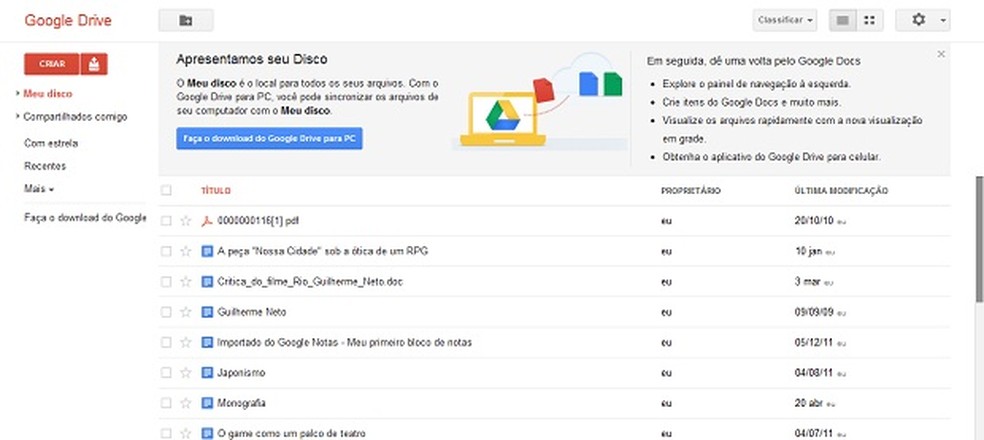Click the doc icon beside Guilherme Neto
984x440 pixels.
pos(206,312)
